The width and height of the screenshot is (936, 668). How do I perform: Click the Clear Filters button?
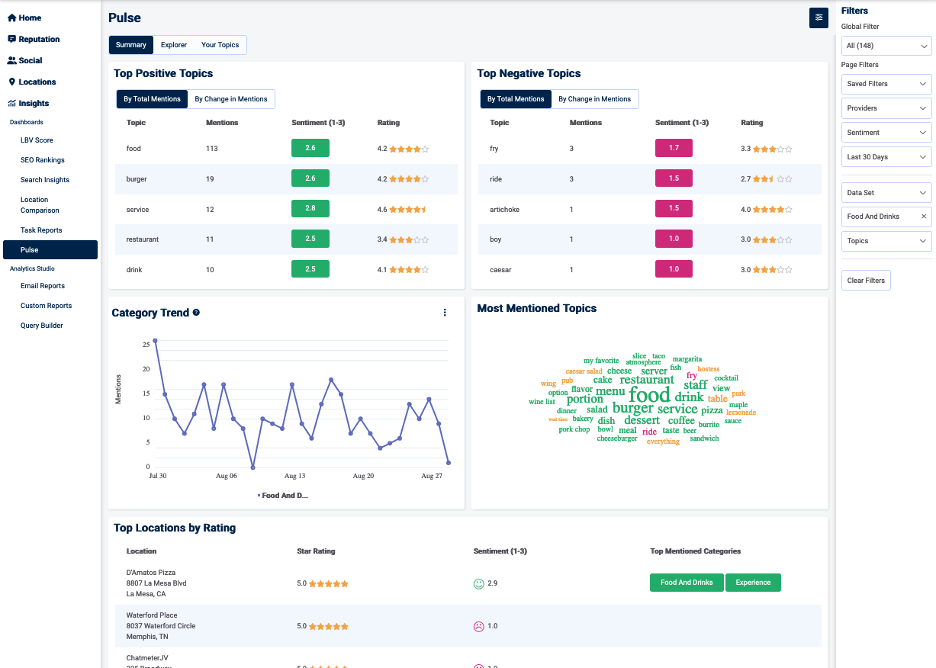pyautogui.click(x=865, y=280)
